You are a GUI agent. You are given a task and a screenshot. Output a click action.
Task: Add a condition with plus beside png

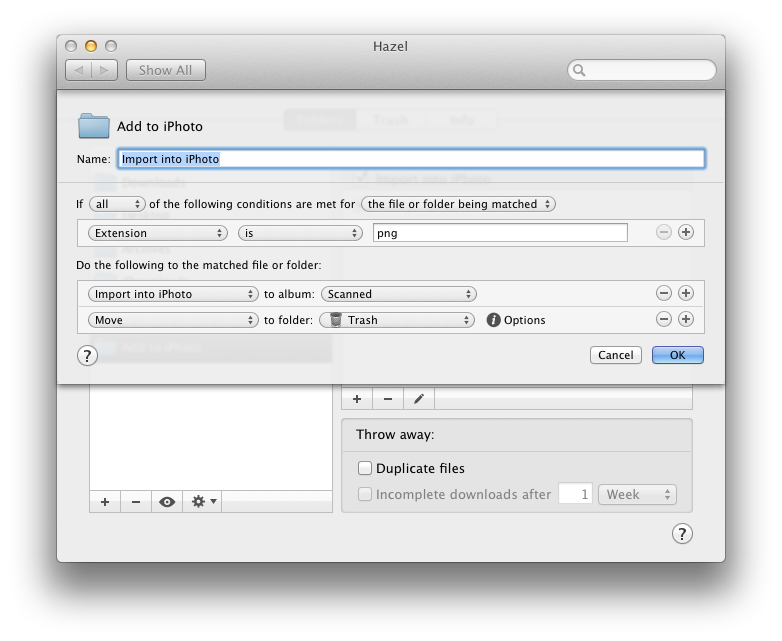[x=686, y=232]
